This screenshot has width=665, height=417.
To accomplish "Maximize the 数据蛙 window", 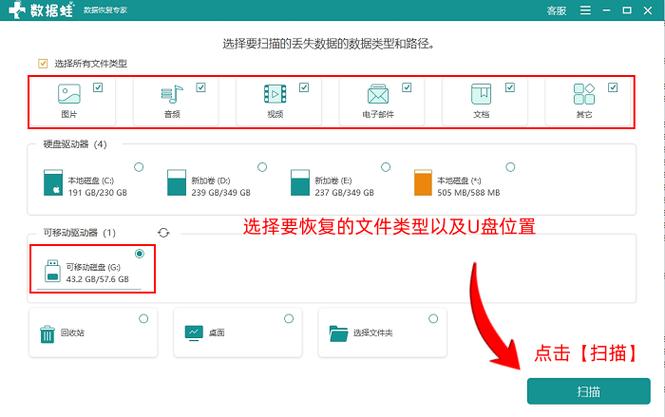I will coord(627,10).
